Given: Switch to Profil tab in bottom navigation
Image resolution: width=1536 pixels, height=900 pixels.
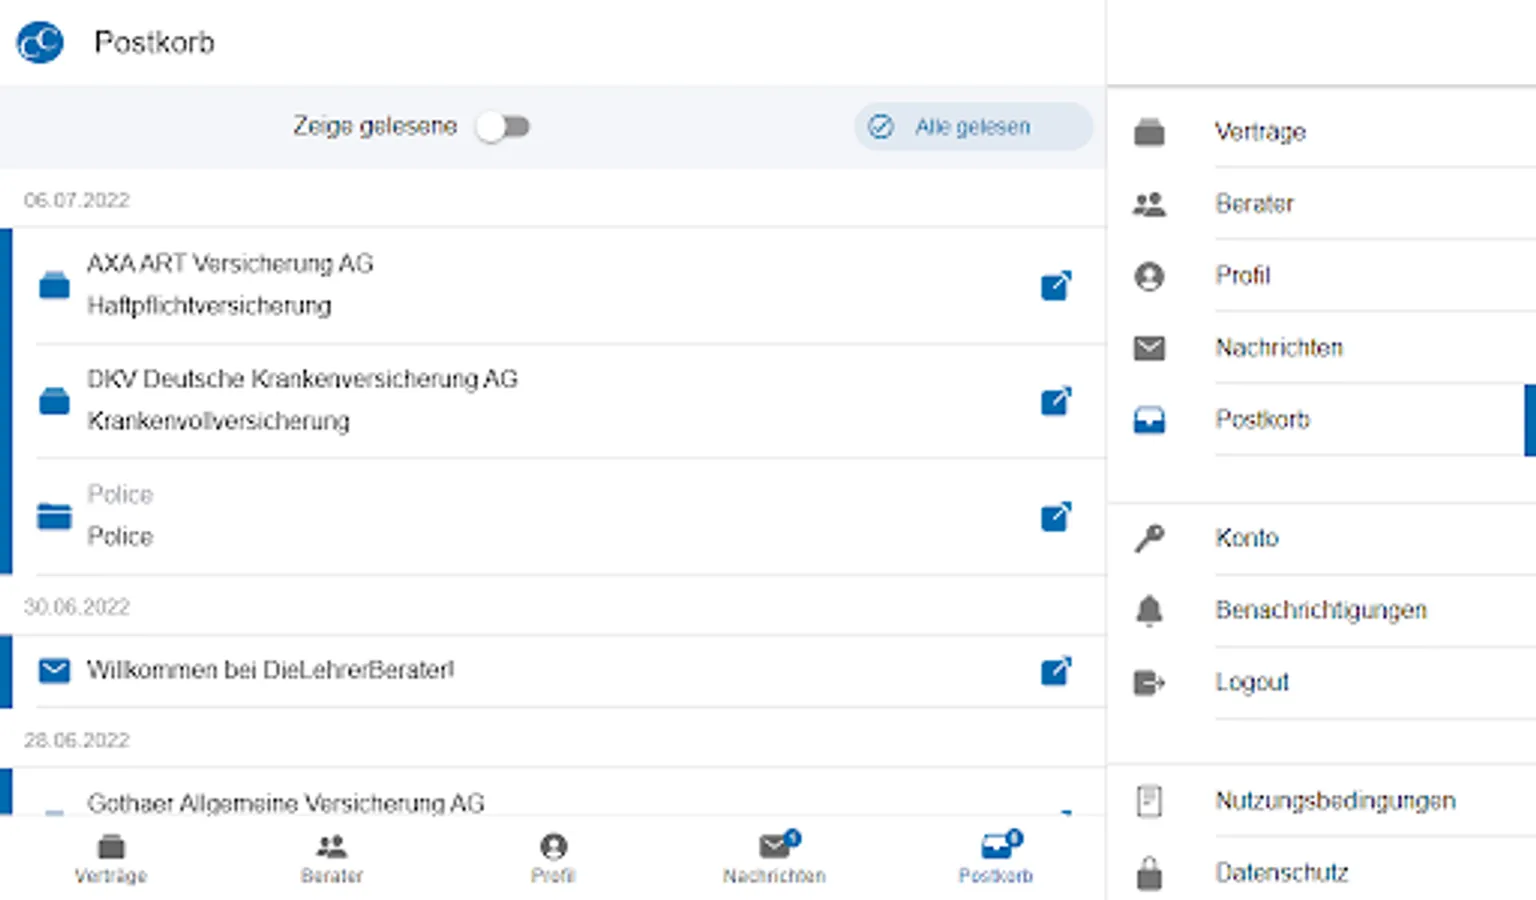Looking at the screenshot, I should point(553,860).
